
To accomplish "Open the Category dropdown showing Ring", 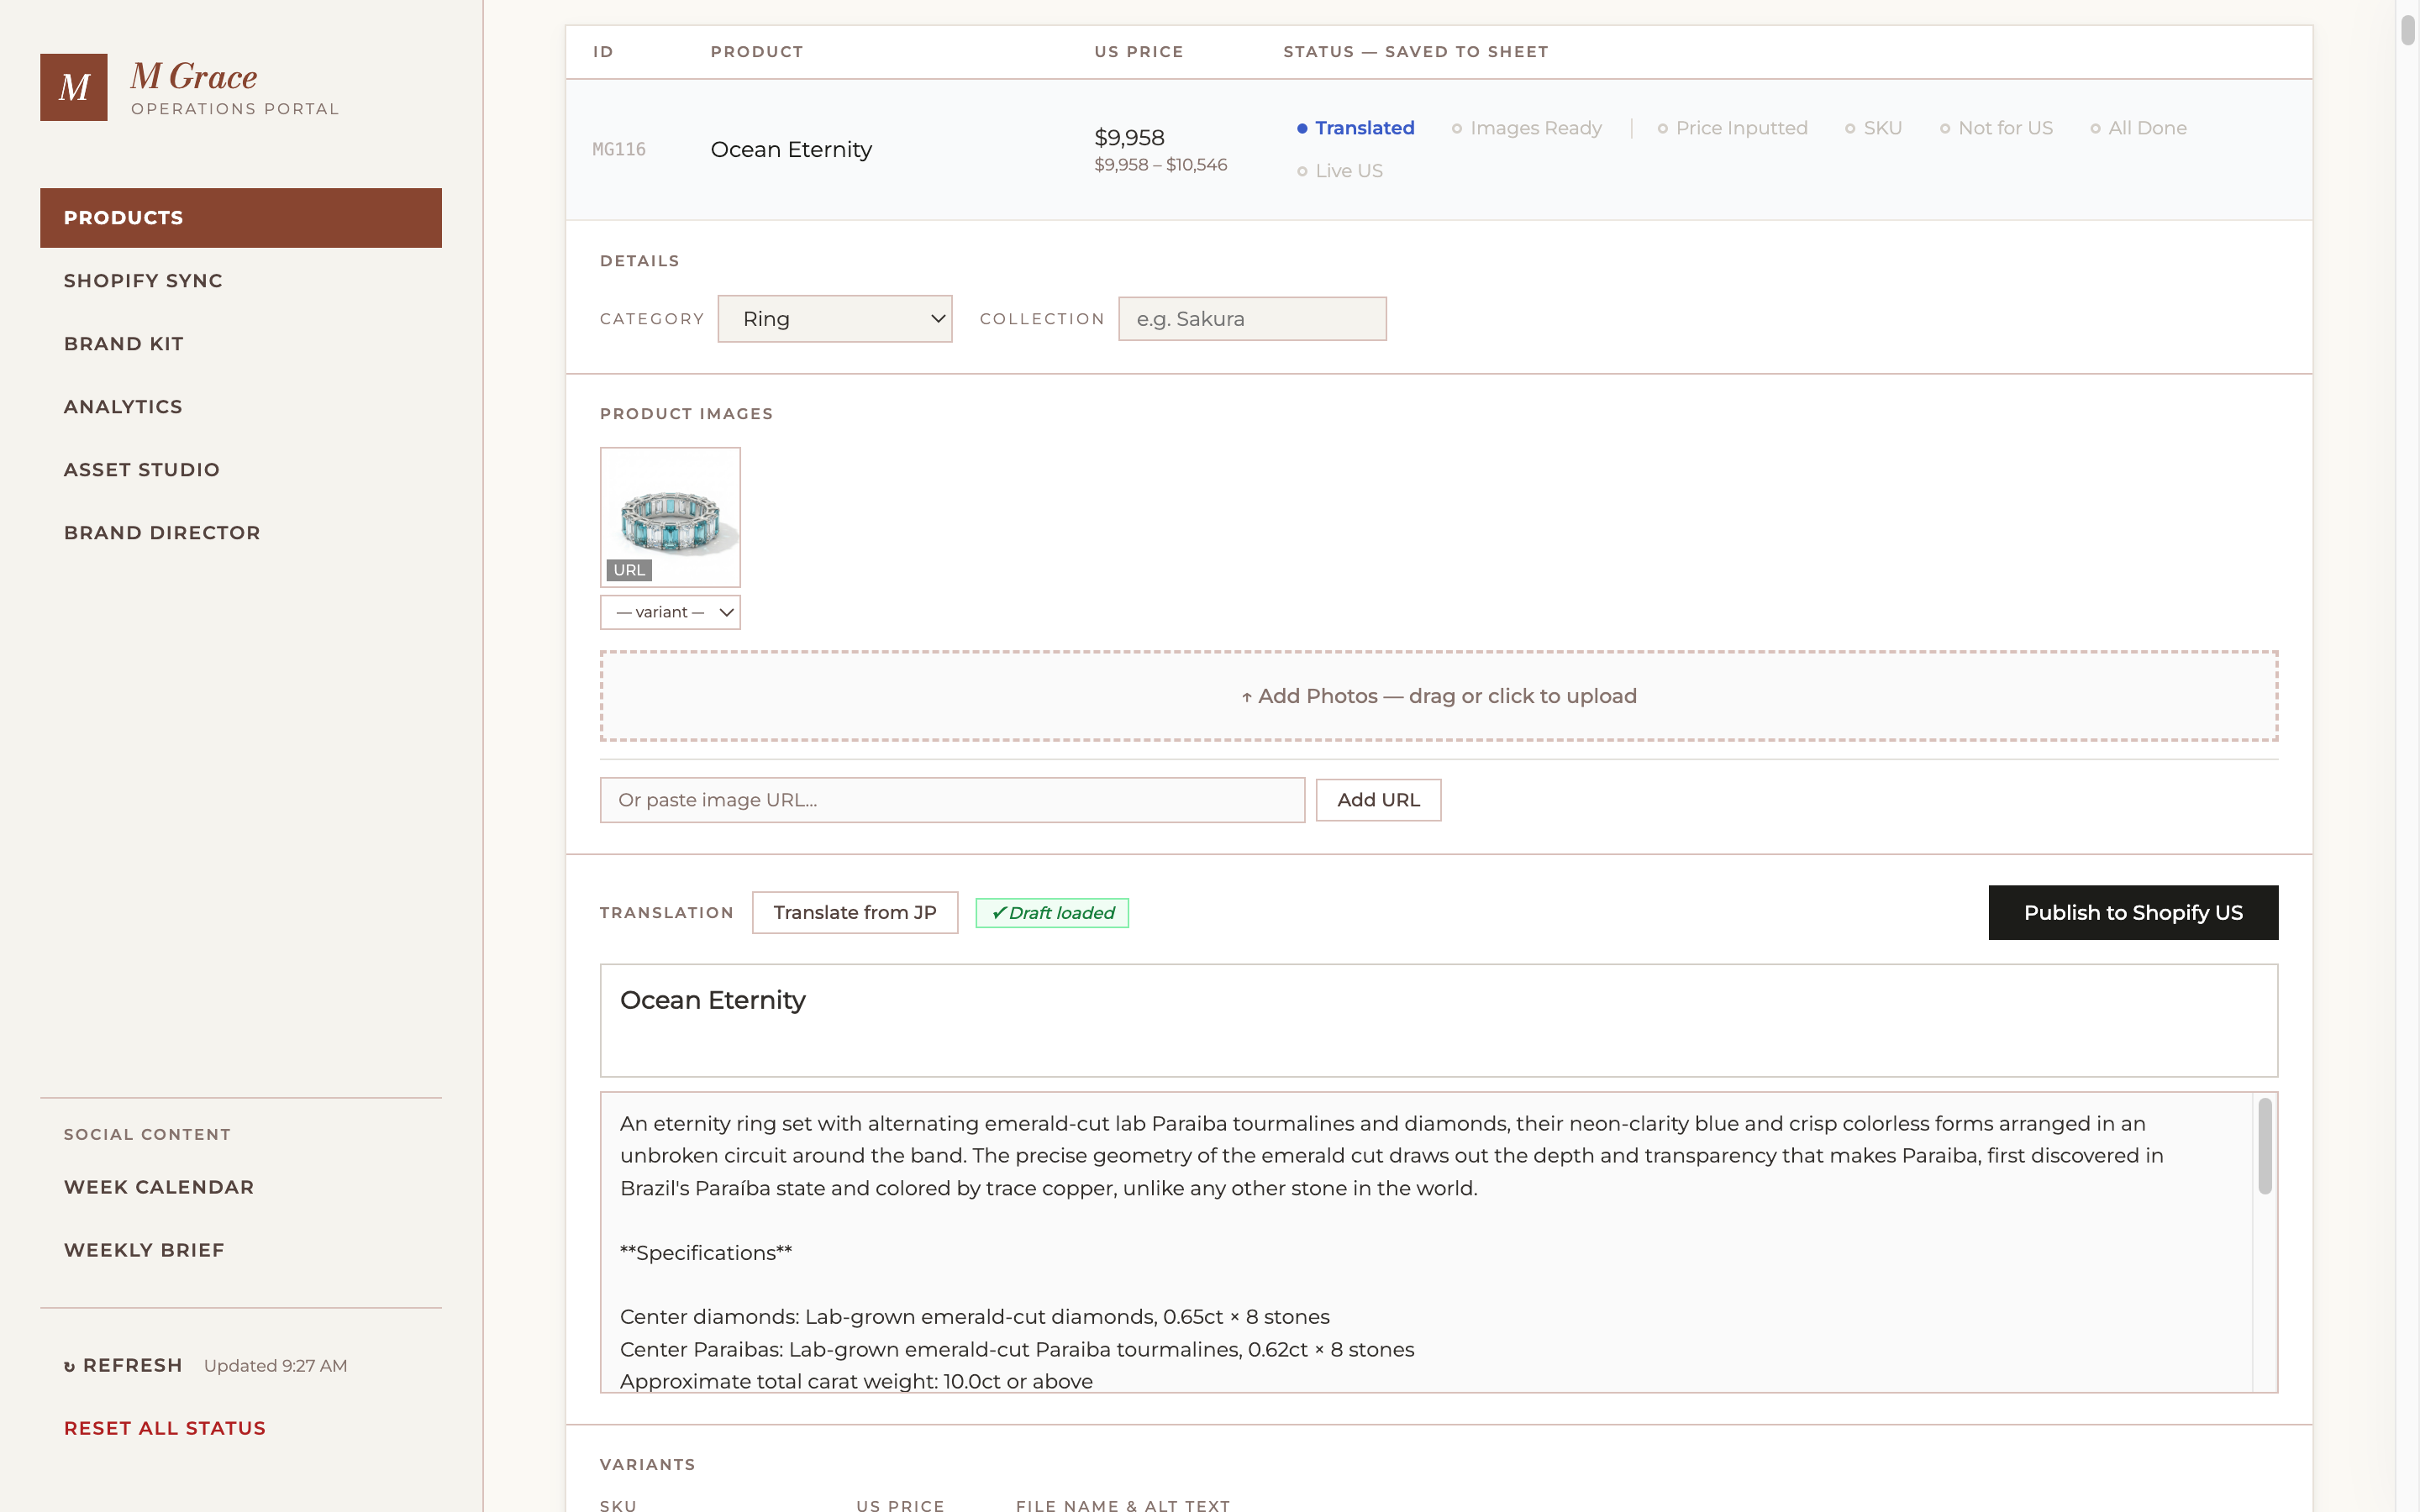I will [x=835, y=319].
